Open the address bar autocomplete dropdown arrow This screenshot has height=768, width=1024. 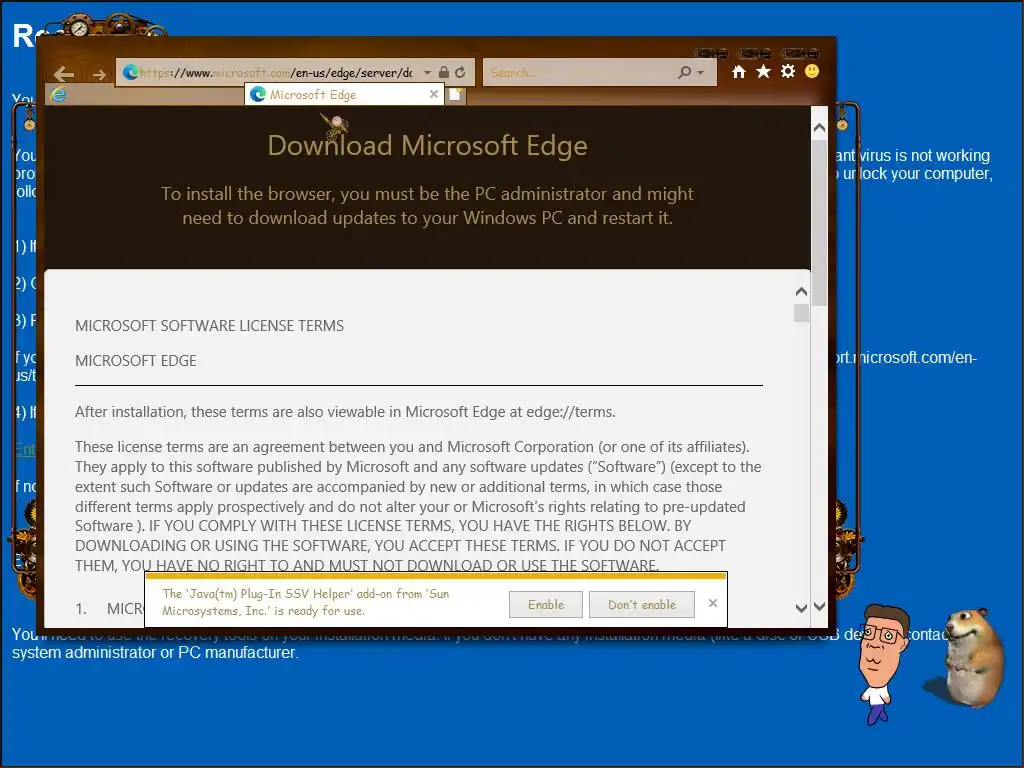point(427,72)
